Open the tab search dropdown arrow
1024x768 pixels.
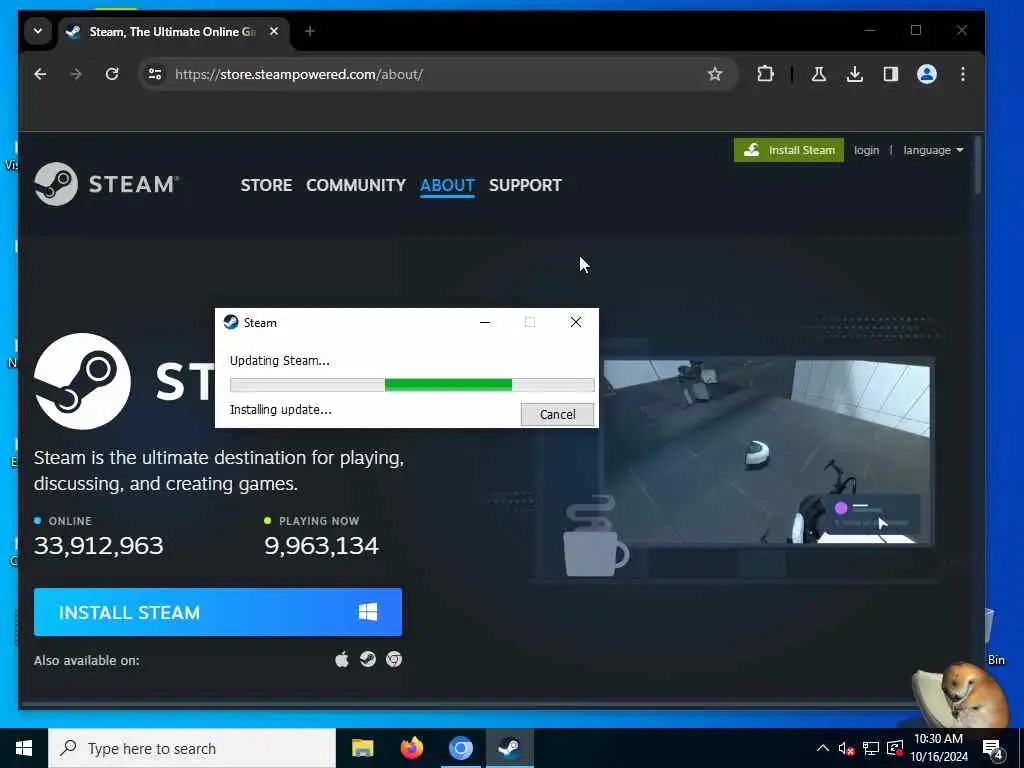(x=38, y=31)
